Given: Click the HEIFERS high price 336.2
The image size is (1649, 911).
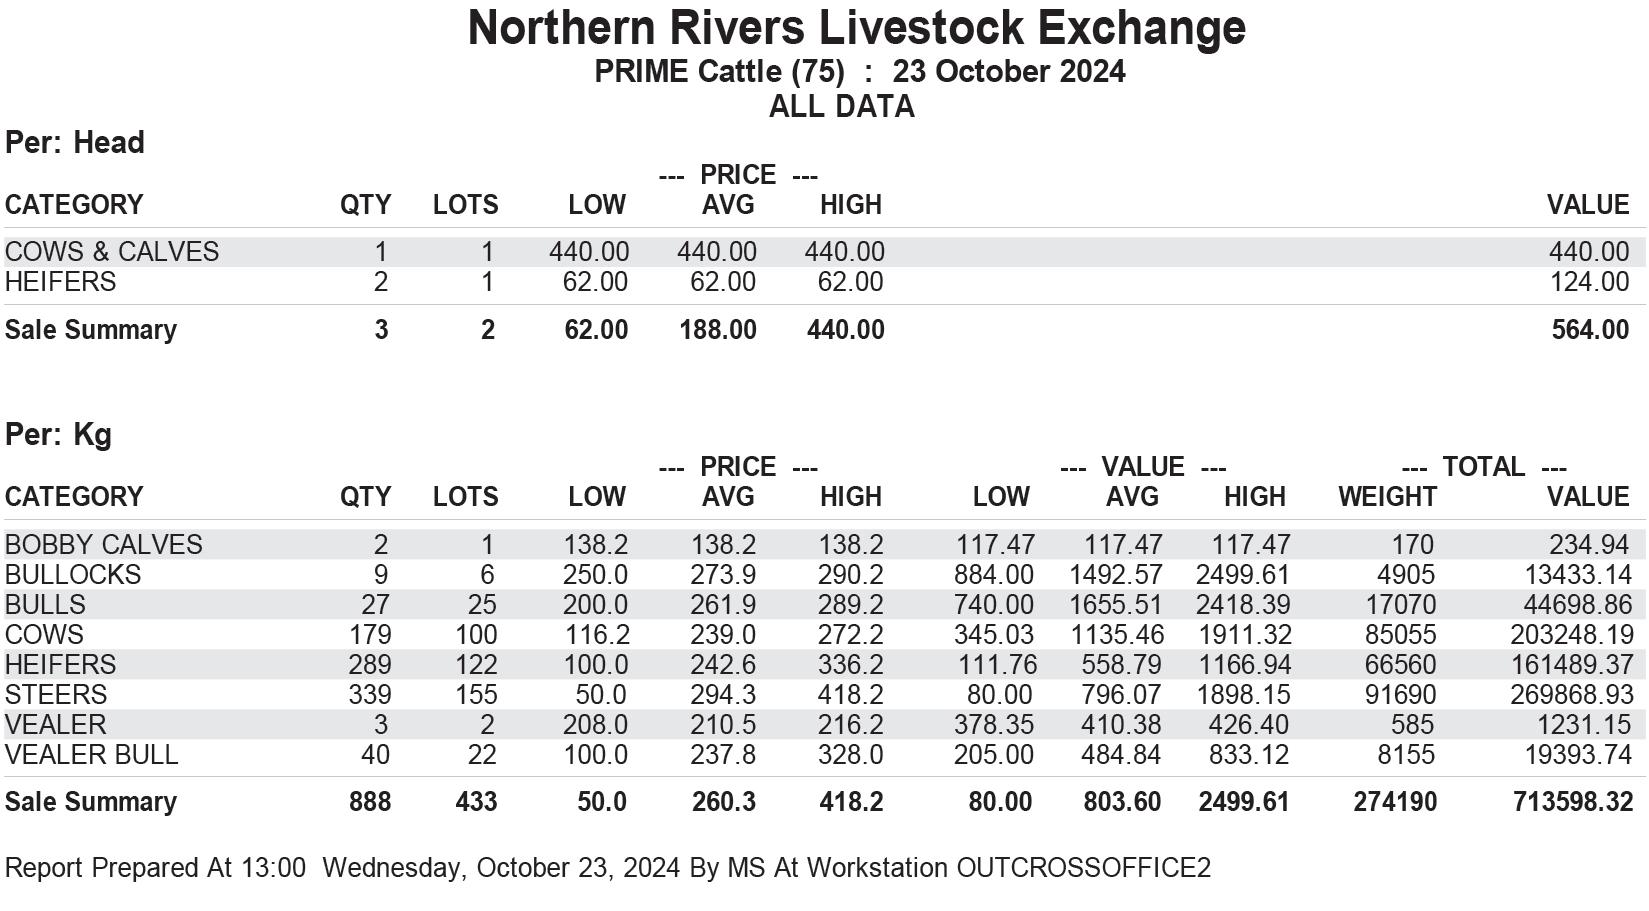Looking at the screenshot, I should click(851, 665).
